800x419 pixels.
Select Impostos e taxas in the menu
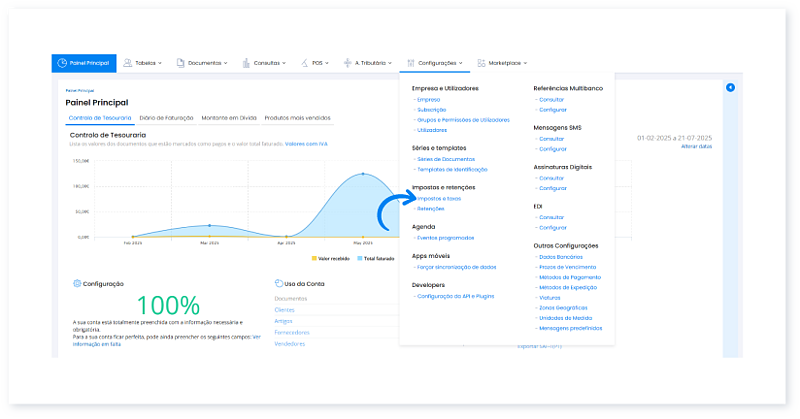[x=440, y=198]
